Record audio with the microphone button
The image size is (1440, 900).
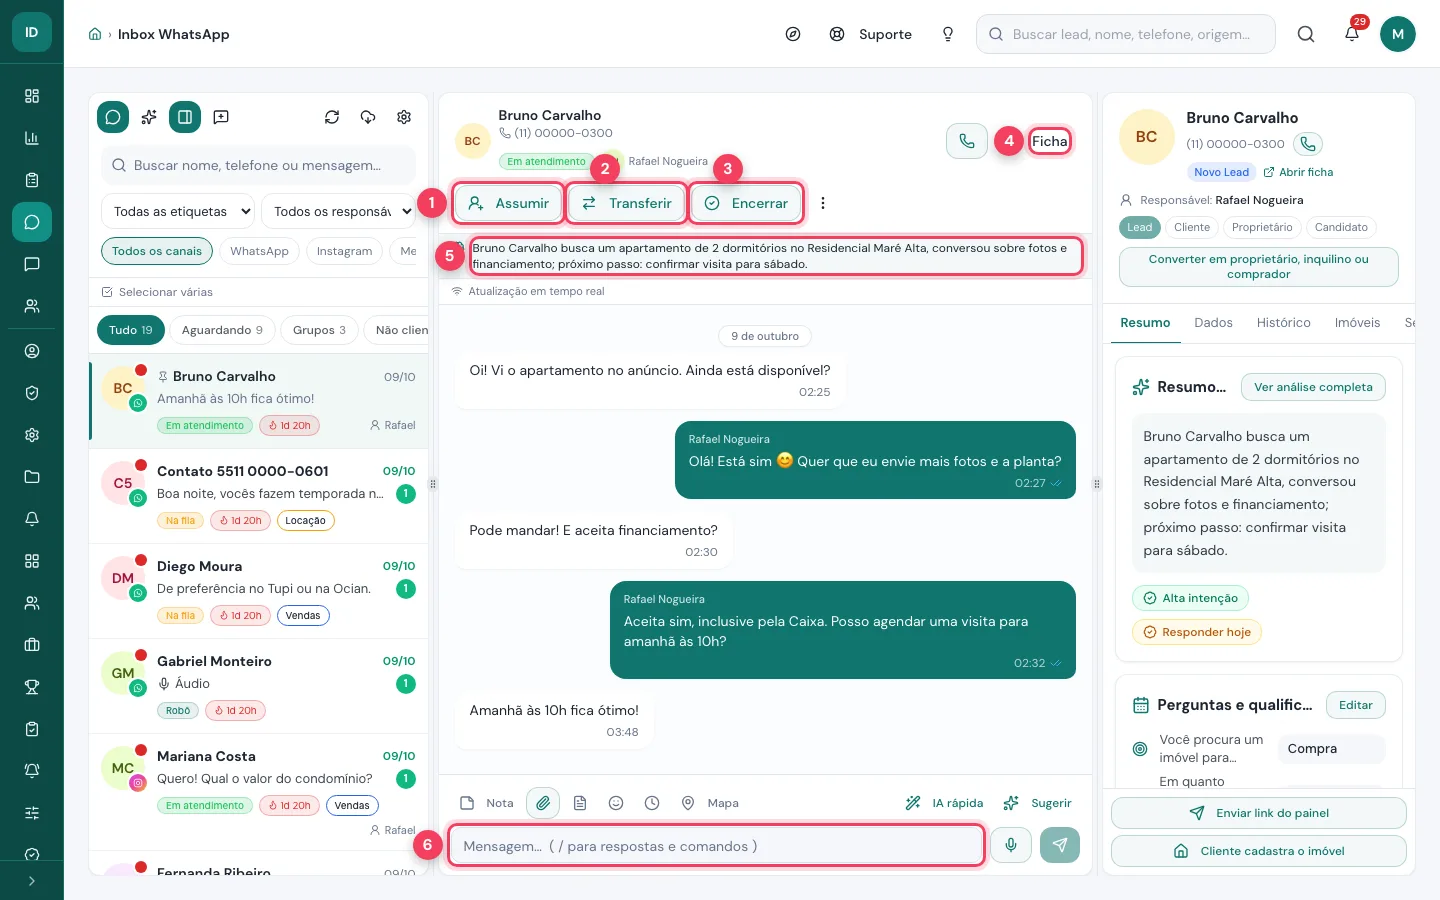click(x=1011, y=845)
